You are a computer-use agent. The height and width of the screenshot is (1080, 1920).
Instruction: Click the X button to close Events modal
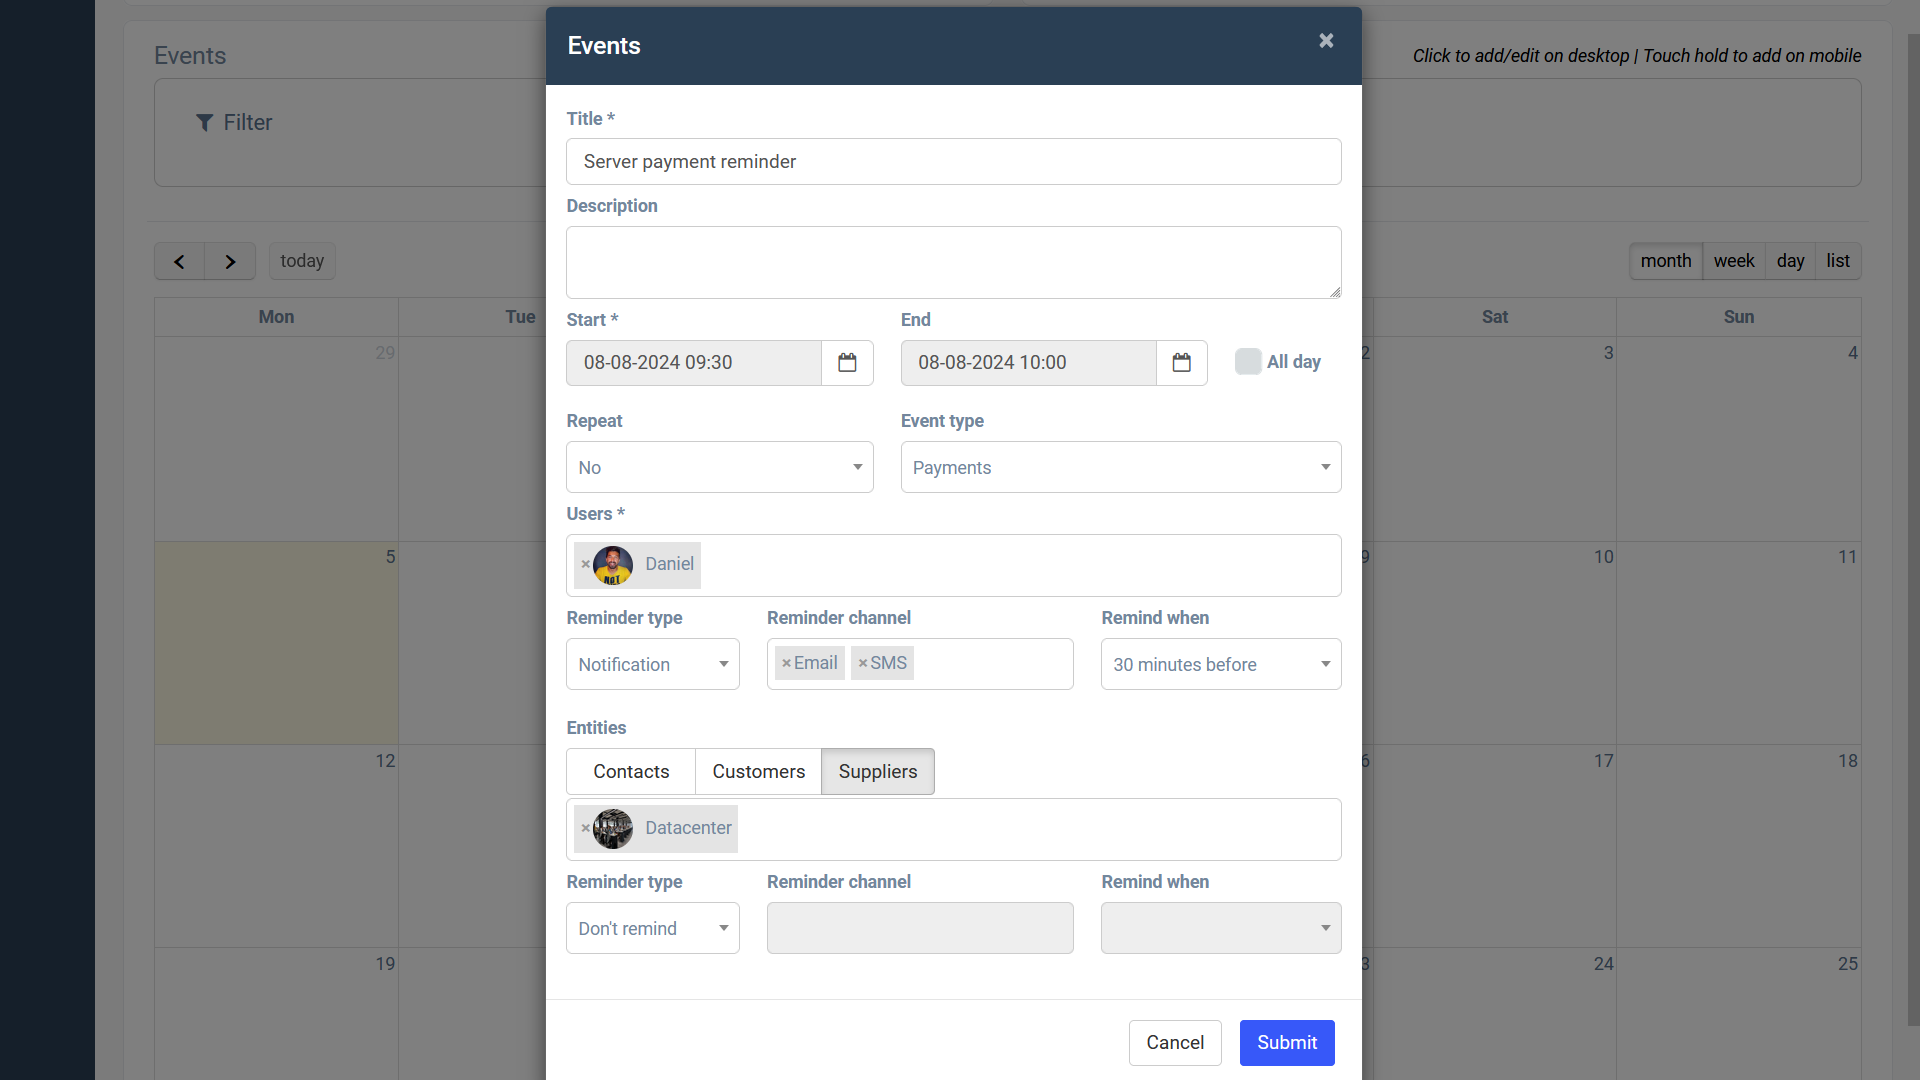[x=1325, y=41]
